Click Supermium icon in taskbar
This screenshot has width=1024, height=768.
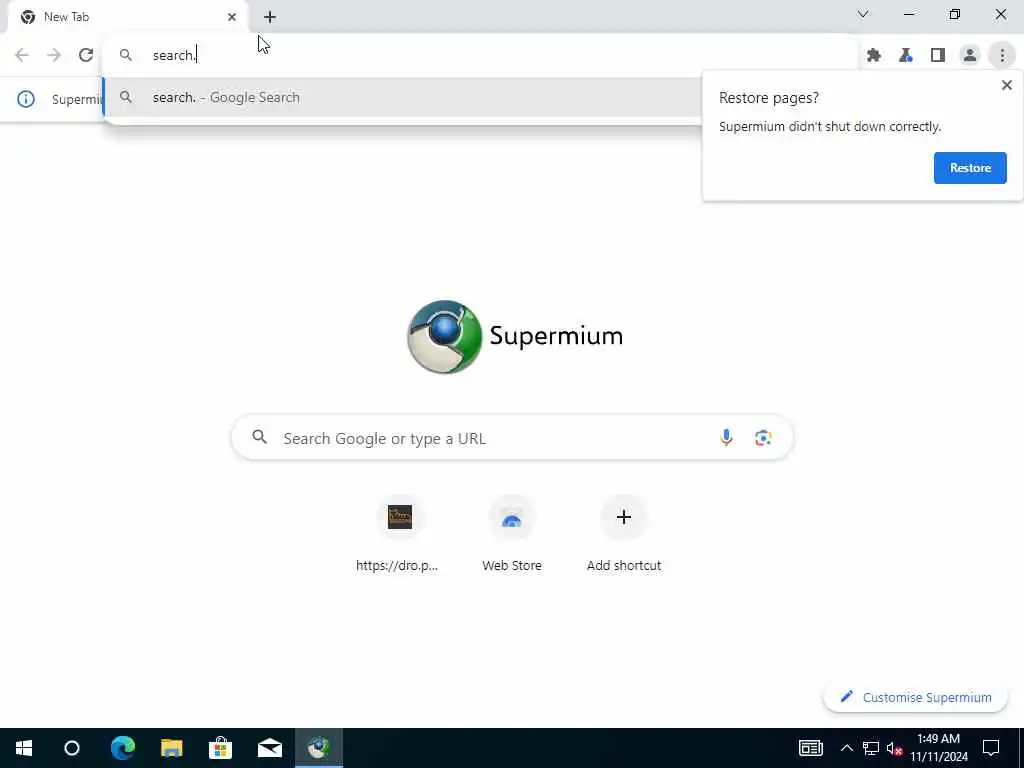[x=319, y=748]
